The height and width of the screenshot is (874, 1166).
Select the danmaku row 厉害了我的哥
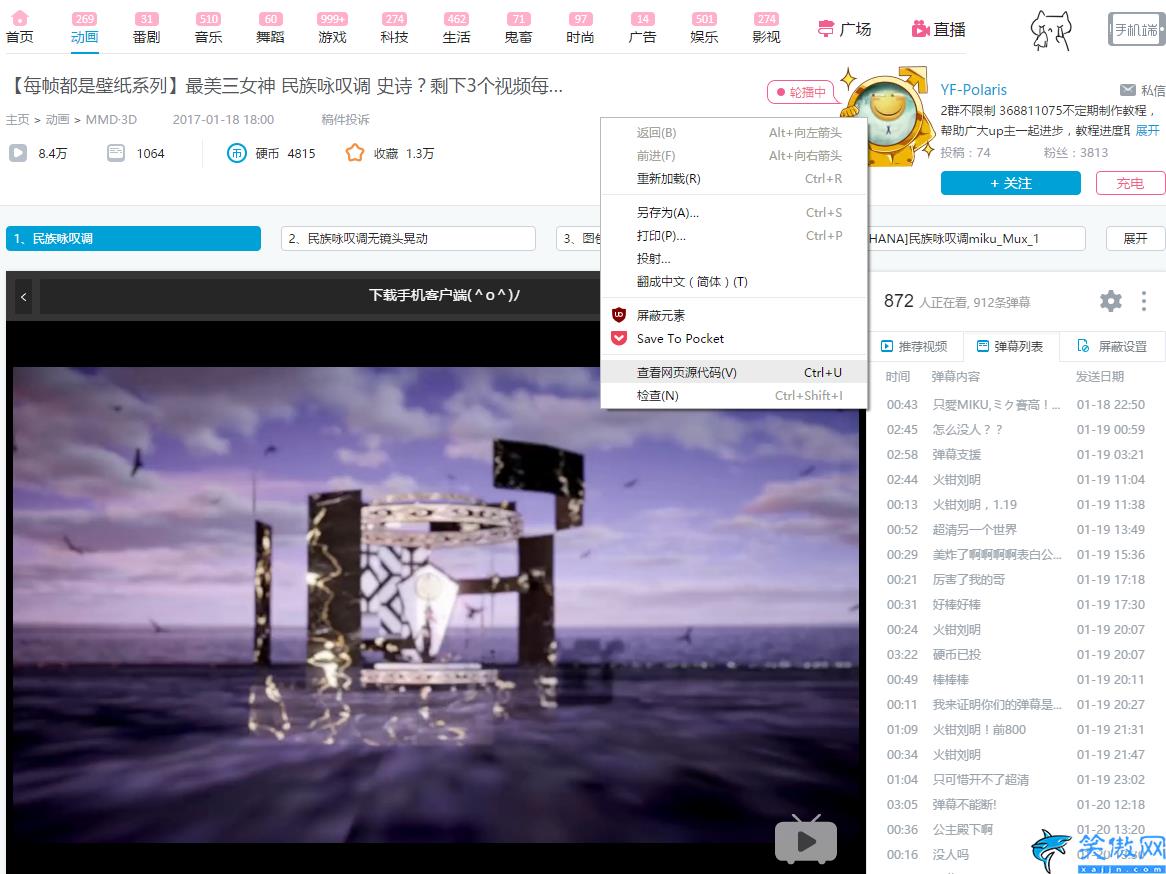click(x=1016, y=579)
